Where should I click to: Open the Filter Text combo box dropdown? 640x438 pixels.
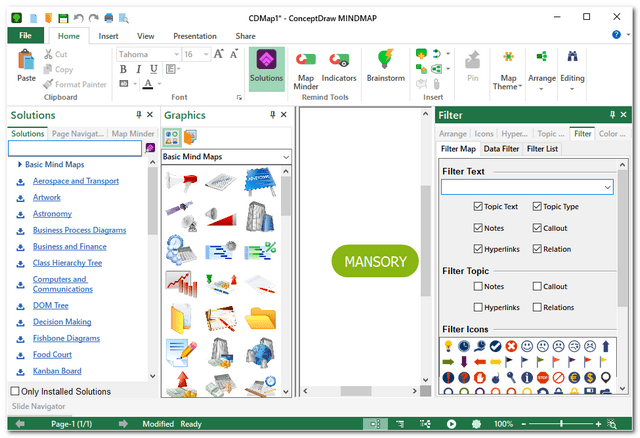click(x=607, y=187)
